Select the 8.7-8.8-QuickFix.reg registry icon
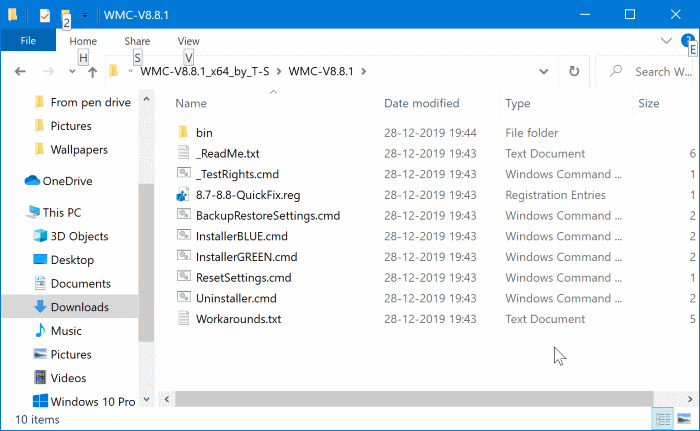 tap(183, 195)
